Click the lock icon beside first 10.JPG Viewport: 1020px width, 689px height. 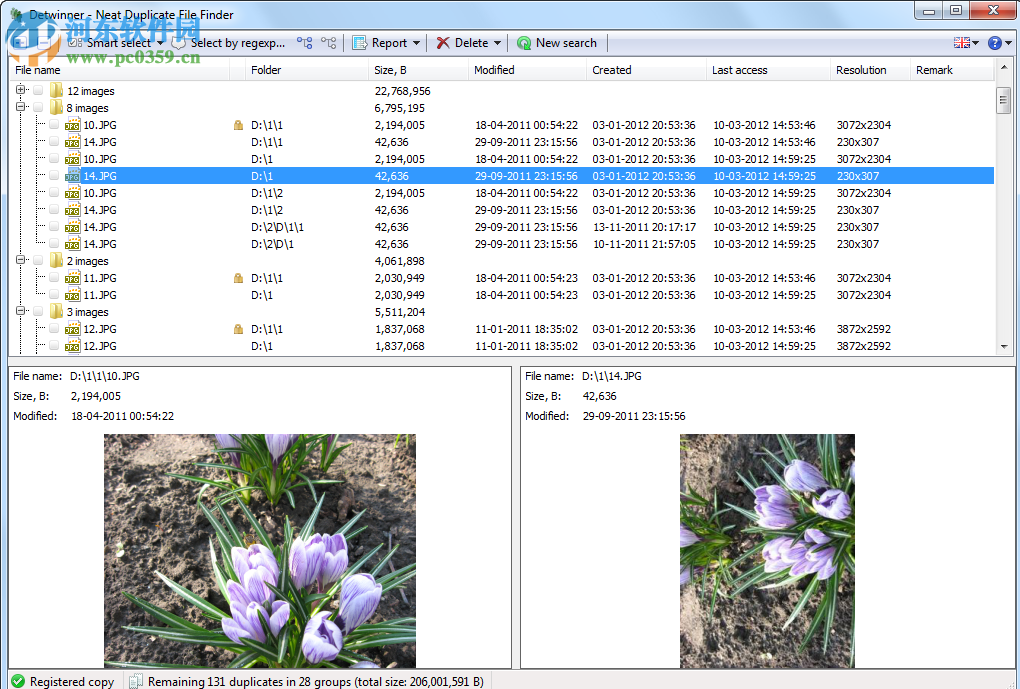238,126
